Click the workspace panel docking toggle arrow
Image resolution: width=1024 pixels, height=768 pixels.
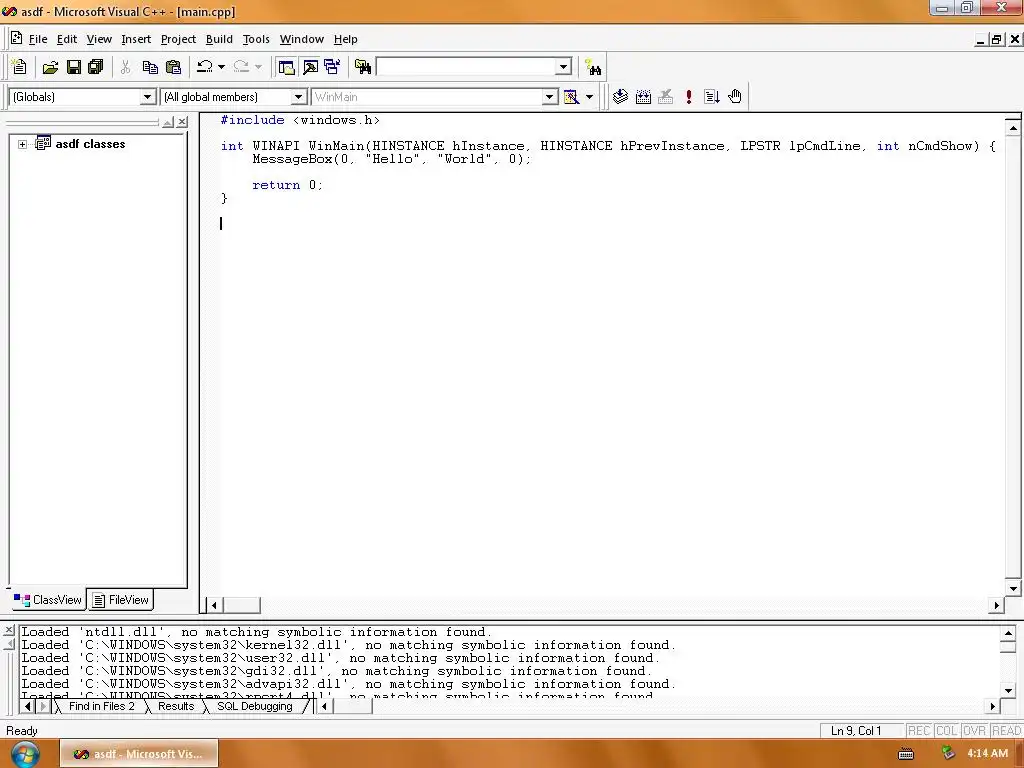click(x=168, y=122)
